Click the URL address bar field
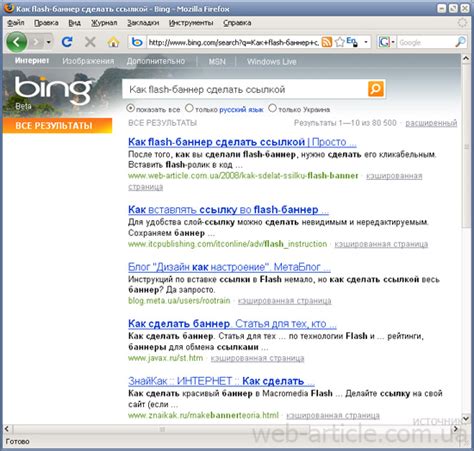Image resolution: width=474 pixels, height=451 pixels. coord(233,42)
